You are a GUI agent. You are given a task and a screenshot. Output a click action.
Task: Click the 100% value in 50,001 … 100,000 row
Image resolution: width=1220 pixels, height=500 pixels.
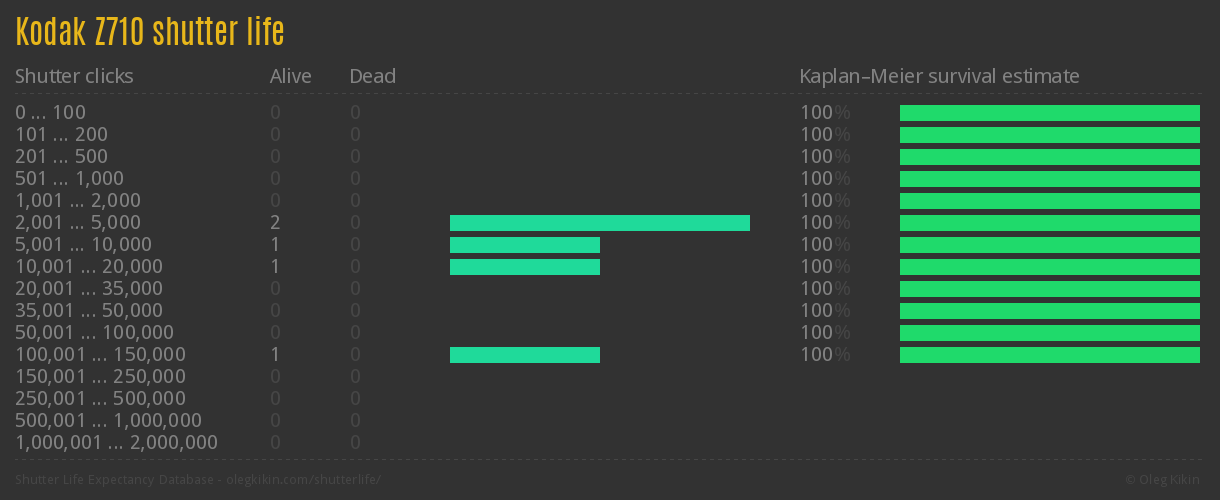[824, 332]
